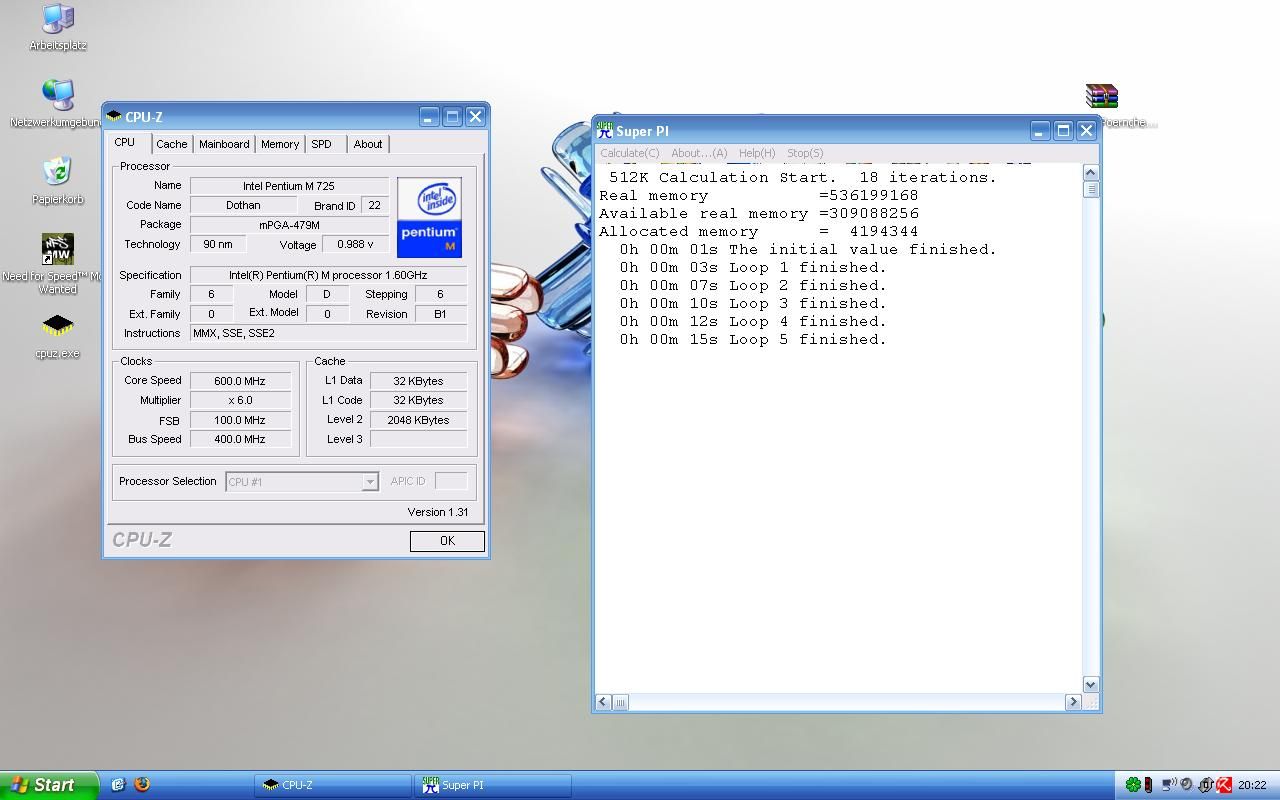Click the OK button in CPU-Z
This screenshot has width=1280, height=800.
point(447,541)
